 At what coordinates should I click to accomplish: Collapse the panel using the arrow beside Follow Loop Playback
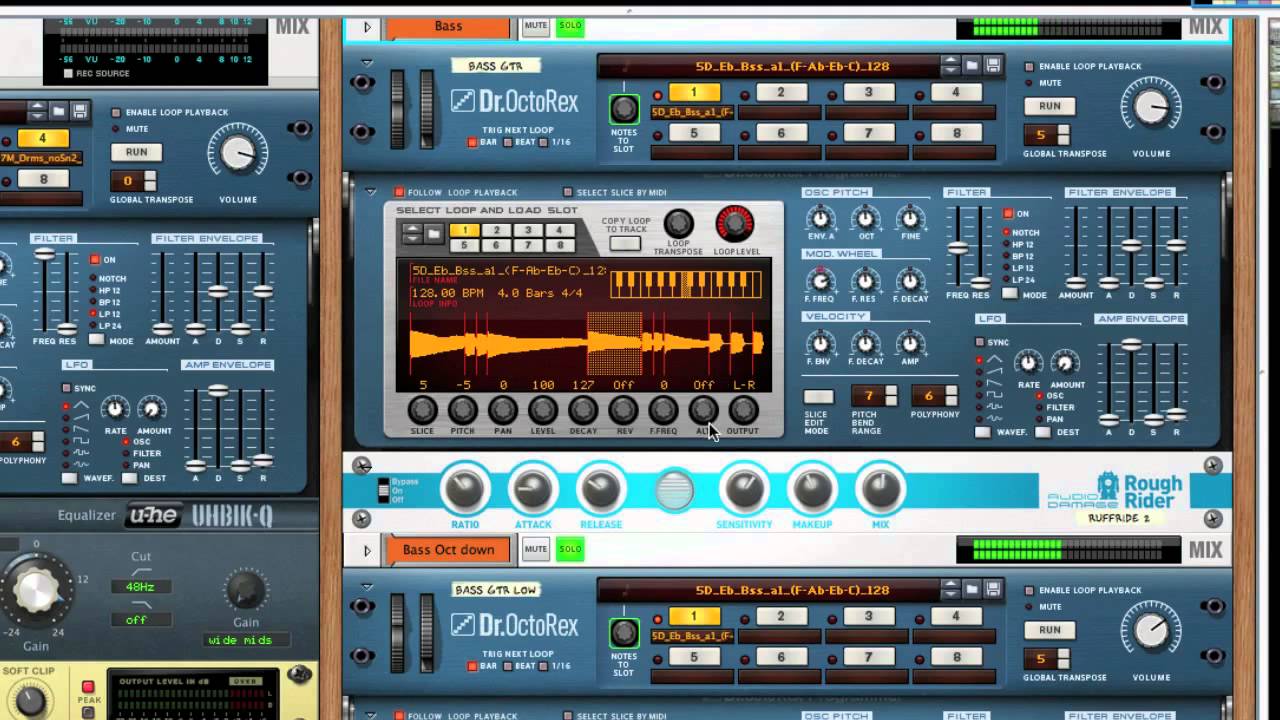click(371, 192)
